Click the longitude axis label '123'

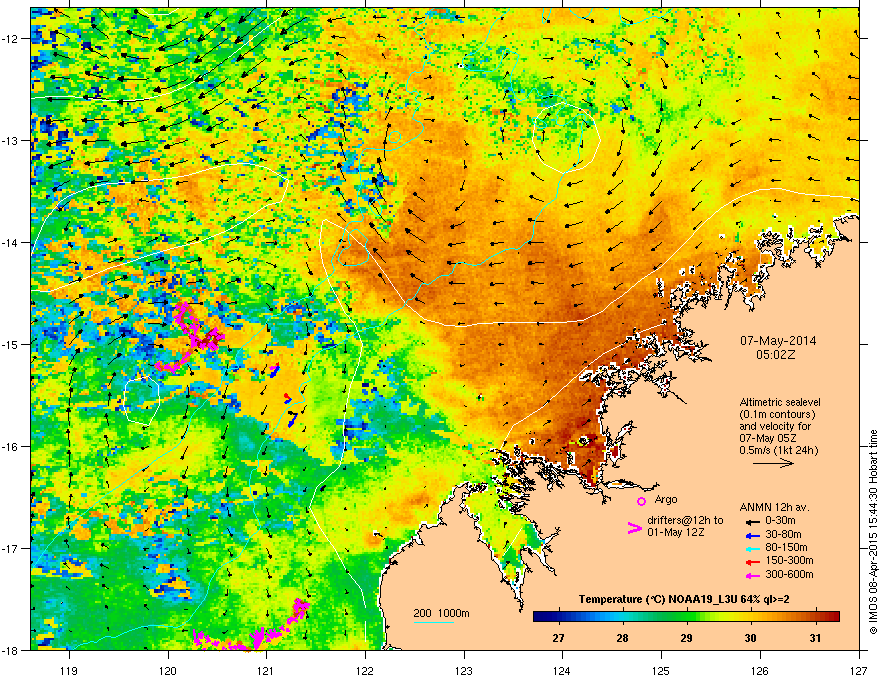[464, 670]
